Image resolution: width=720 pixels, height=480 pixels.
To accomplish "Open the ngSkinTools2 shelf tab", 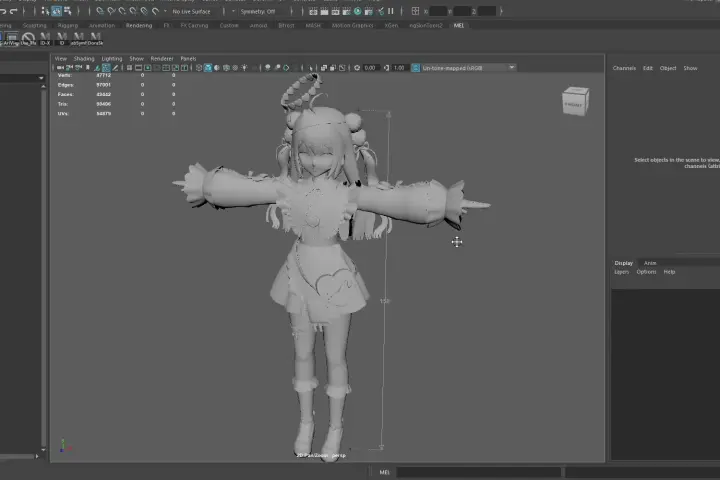I will (426, 25).
